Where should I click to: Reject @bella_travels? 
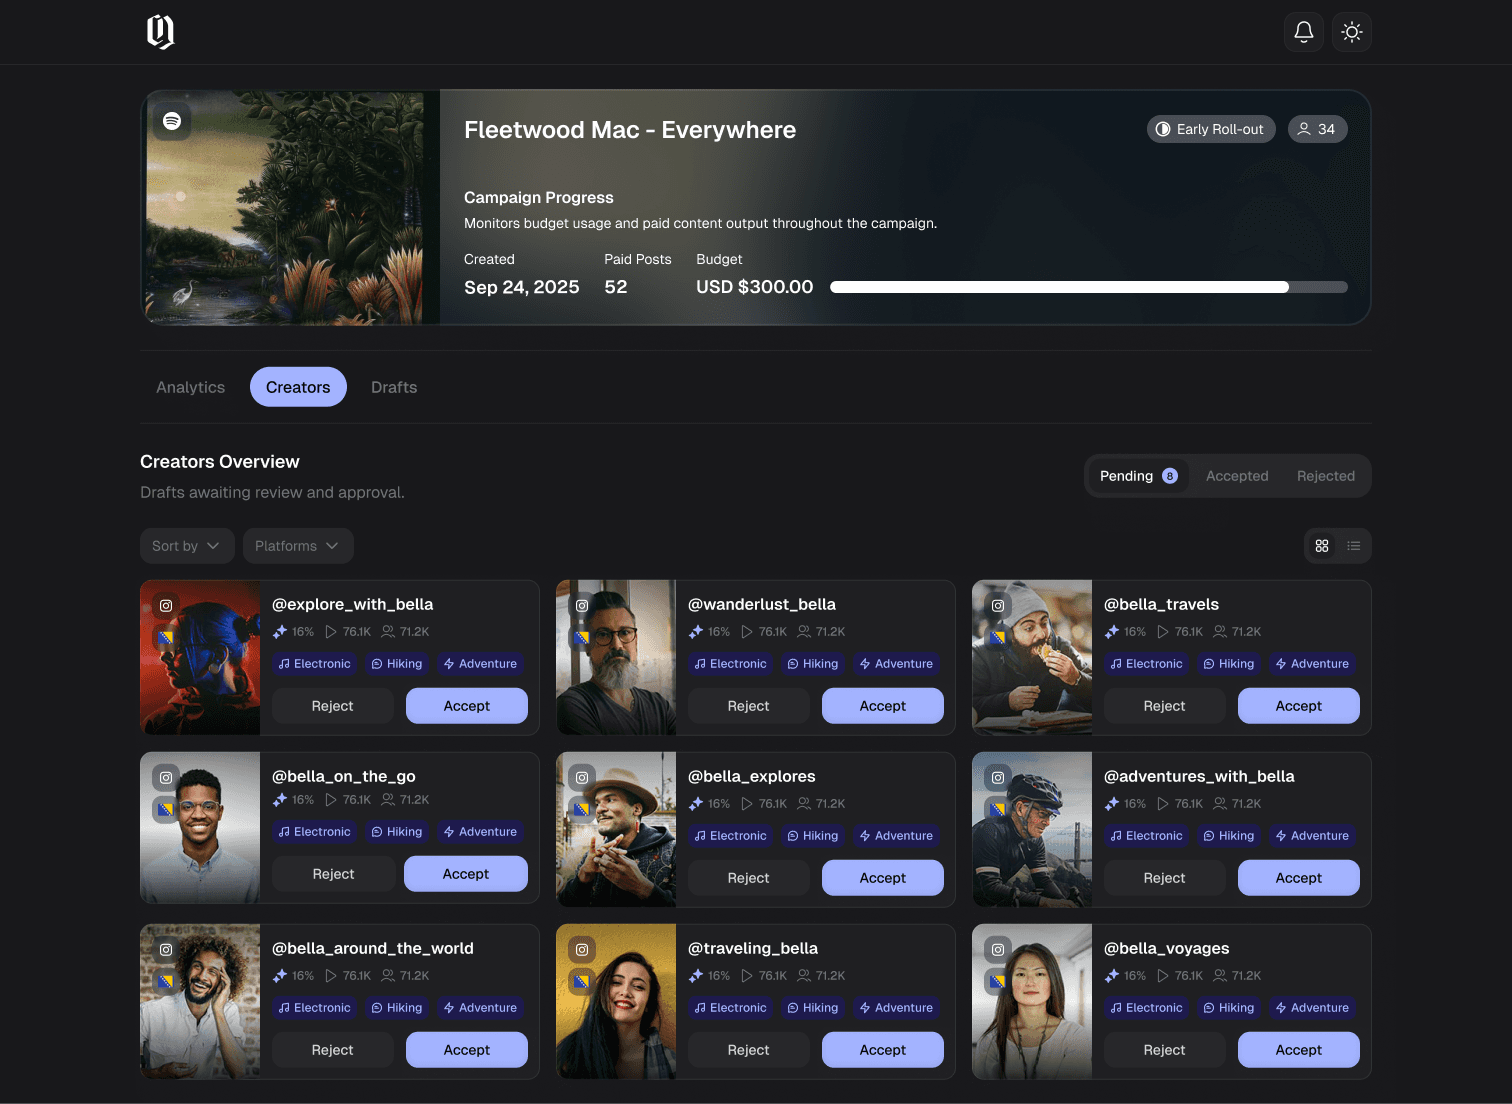(1165, 706)
